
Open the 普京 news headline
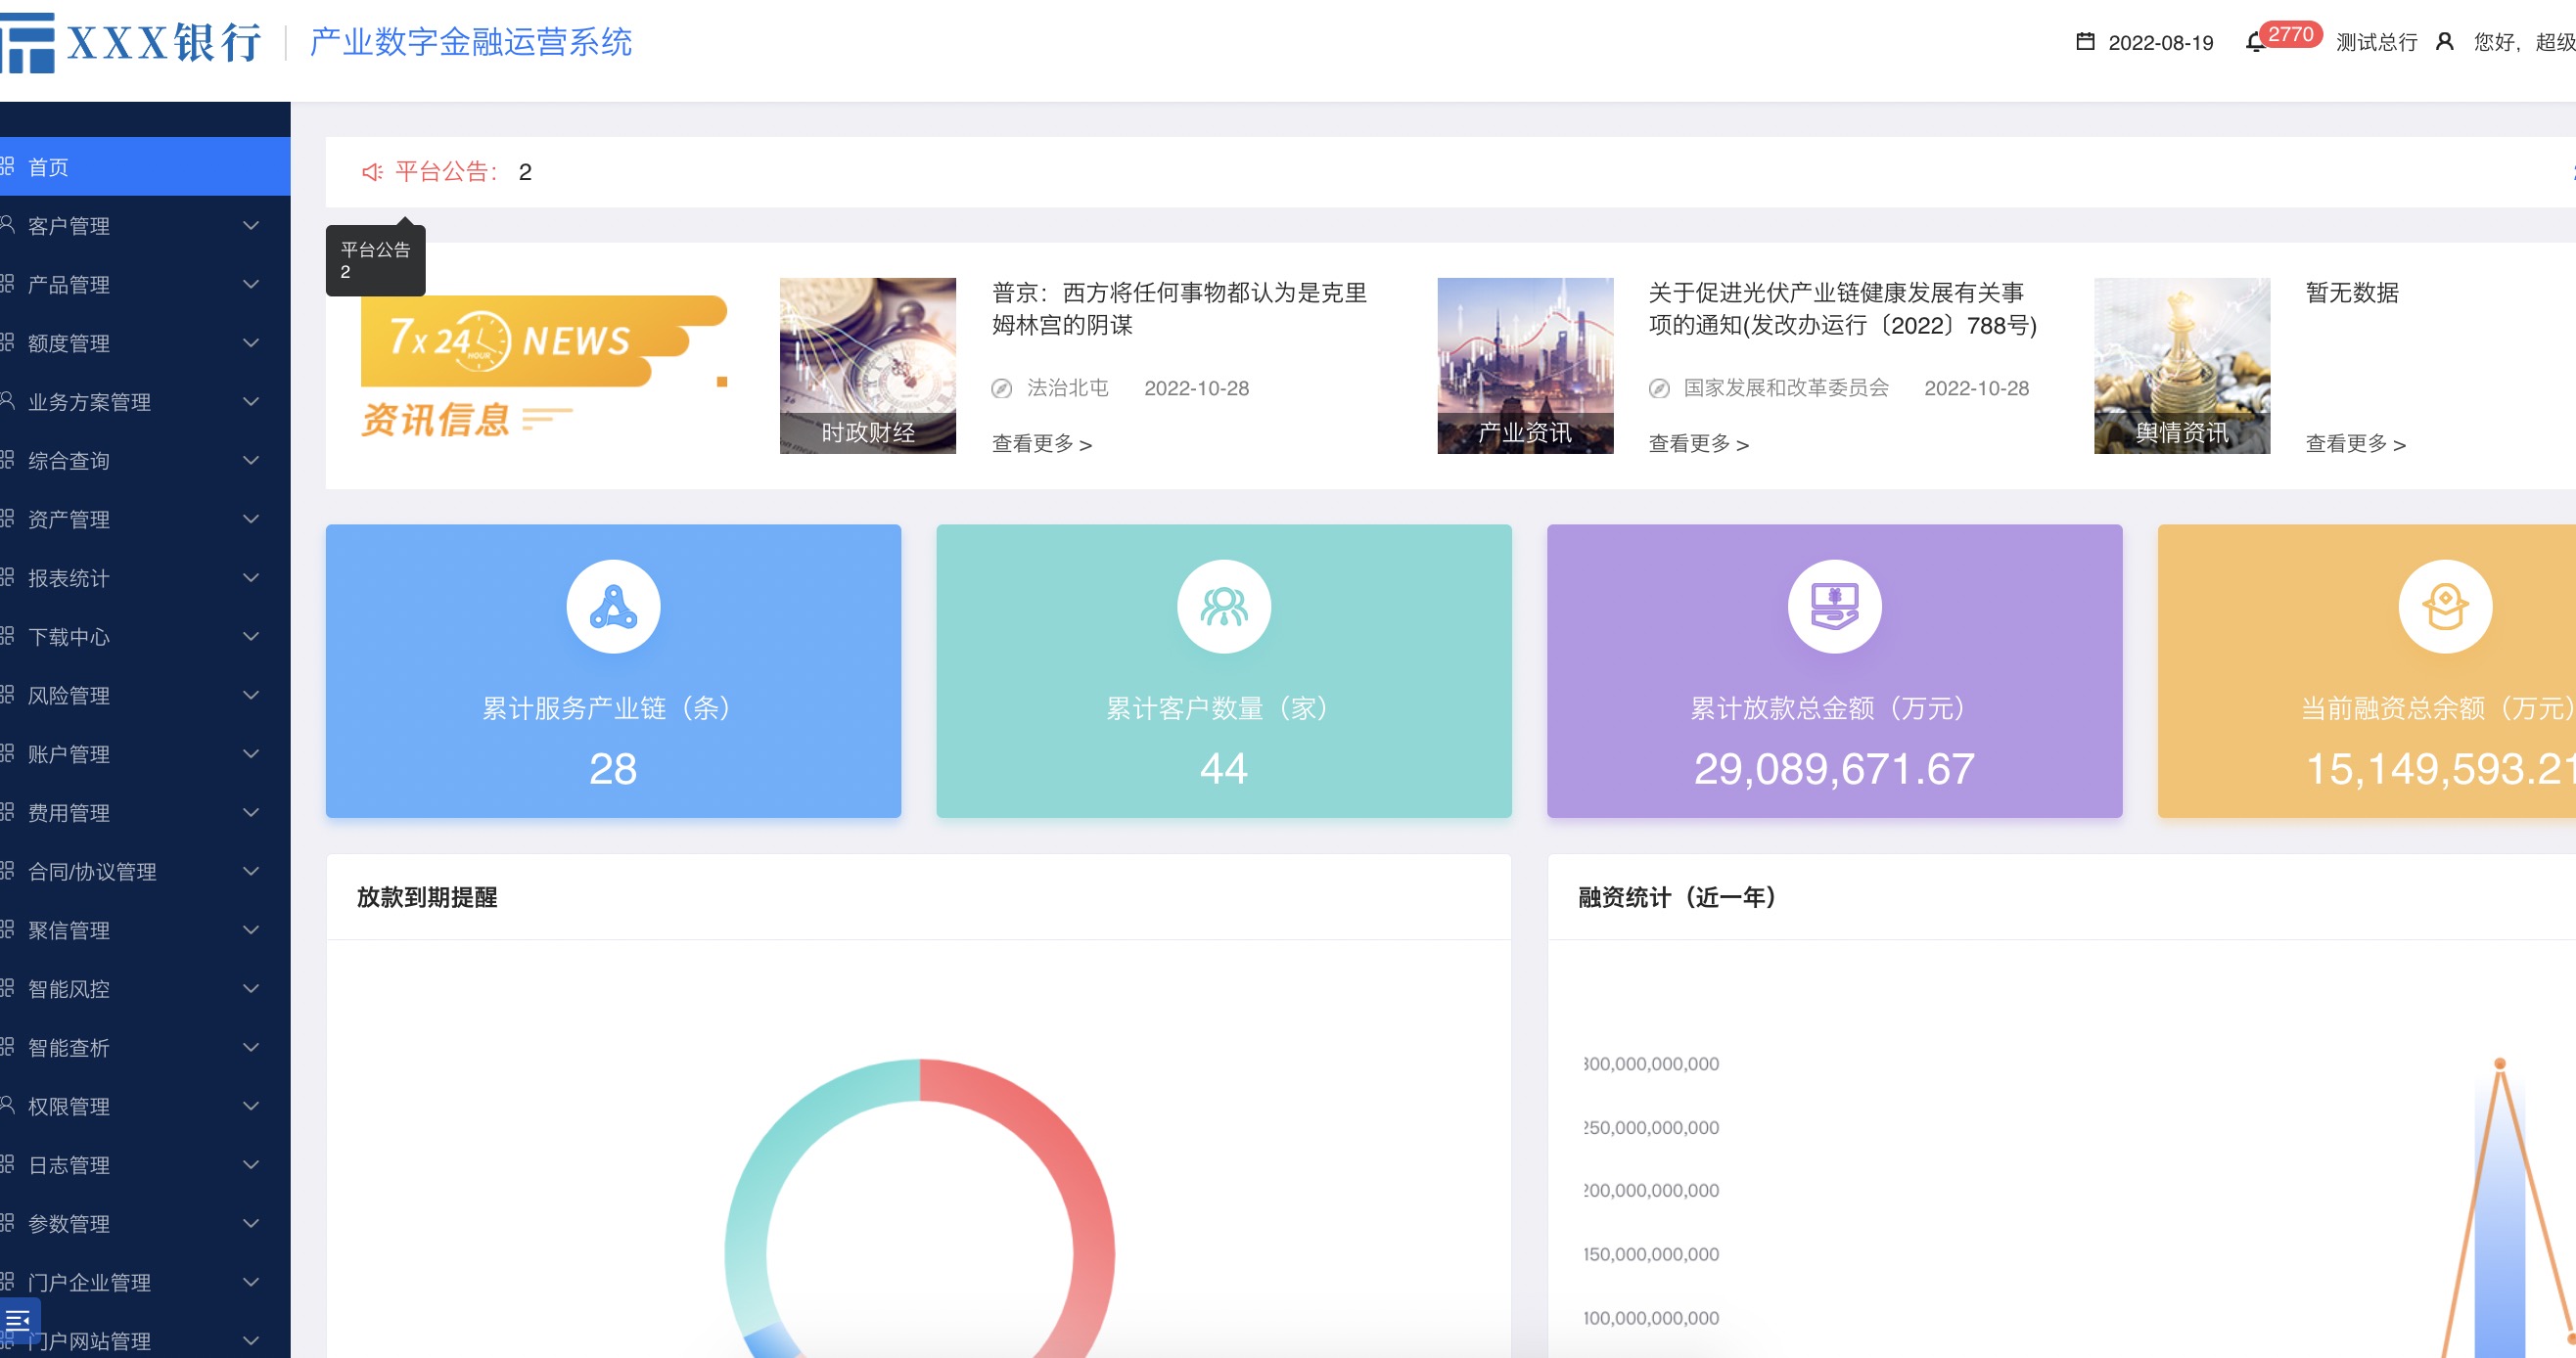pos(1179,309)
